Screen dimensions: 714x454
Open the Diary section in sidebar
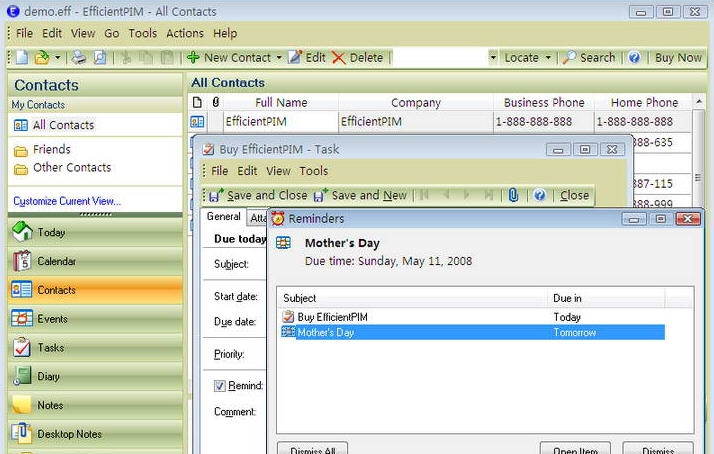pyautogui.click(x=95, y=377)
